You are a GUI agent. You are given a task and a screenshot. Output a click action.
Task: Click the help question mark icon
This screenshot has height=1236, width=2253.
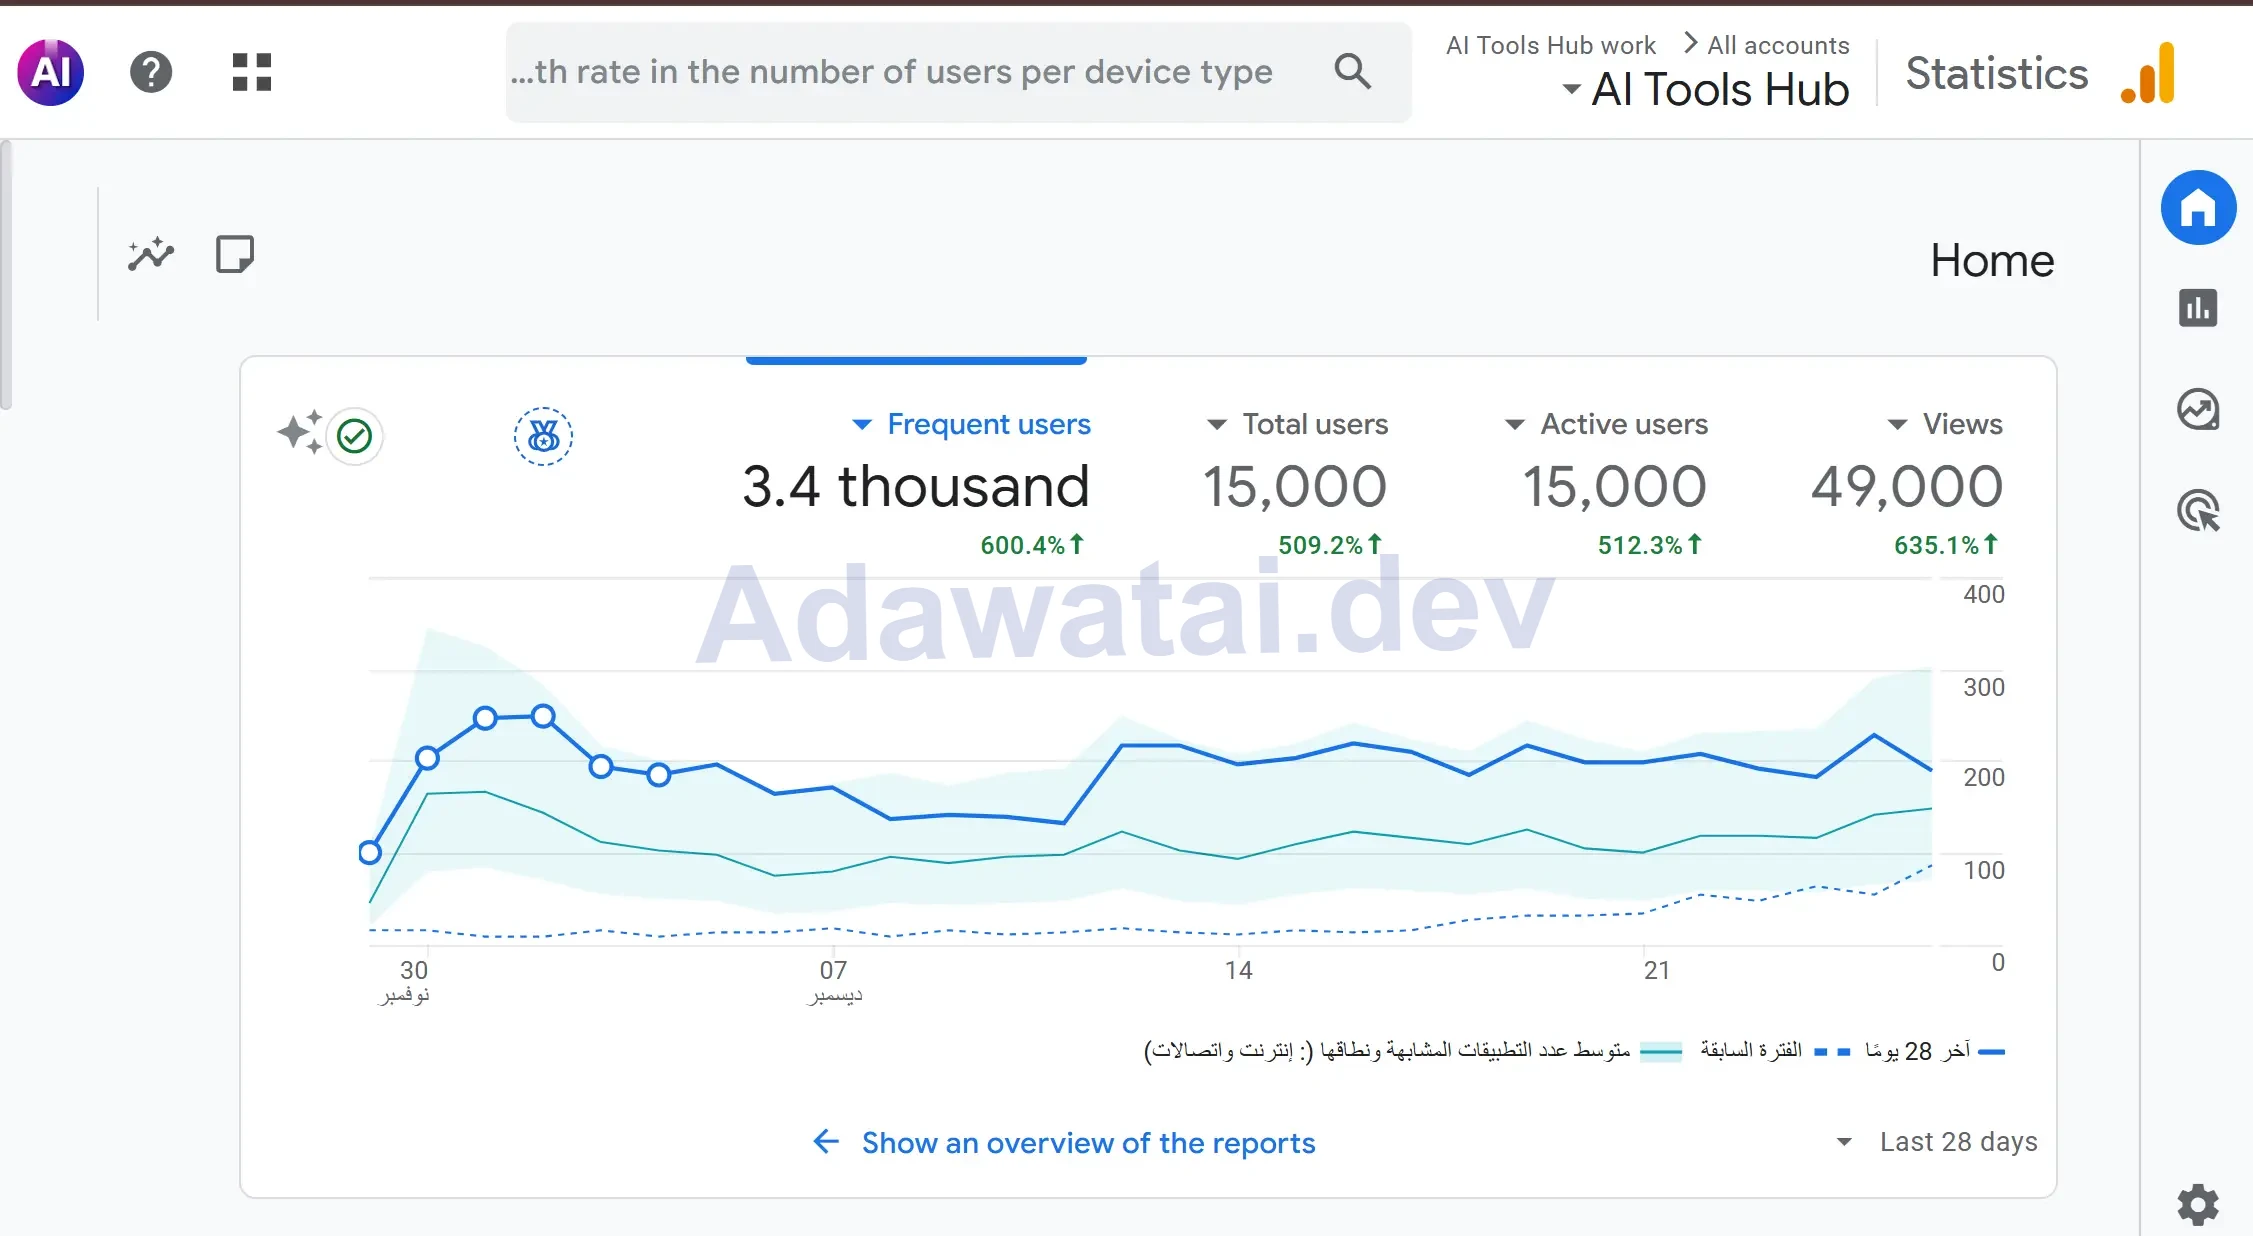(151, 72)
